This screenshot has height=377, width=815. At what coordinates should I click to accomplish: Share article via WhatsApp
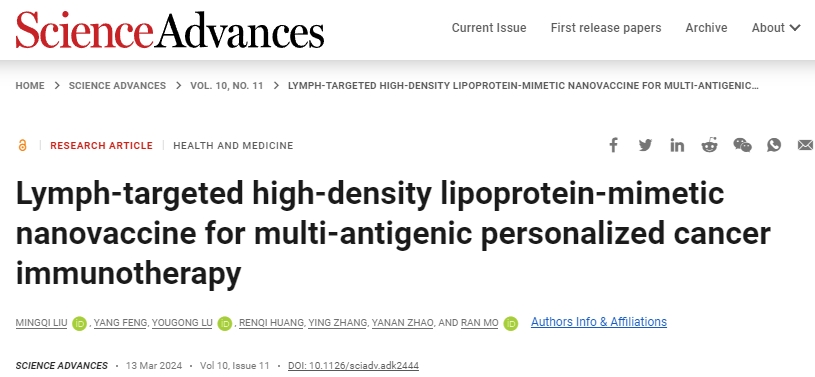click(x=774, y=145)
